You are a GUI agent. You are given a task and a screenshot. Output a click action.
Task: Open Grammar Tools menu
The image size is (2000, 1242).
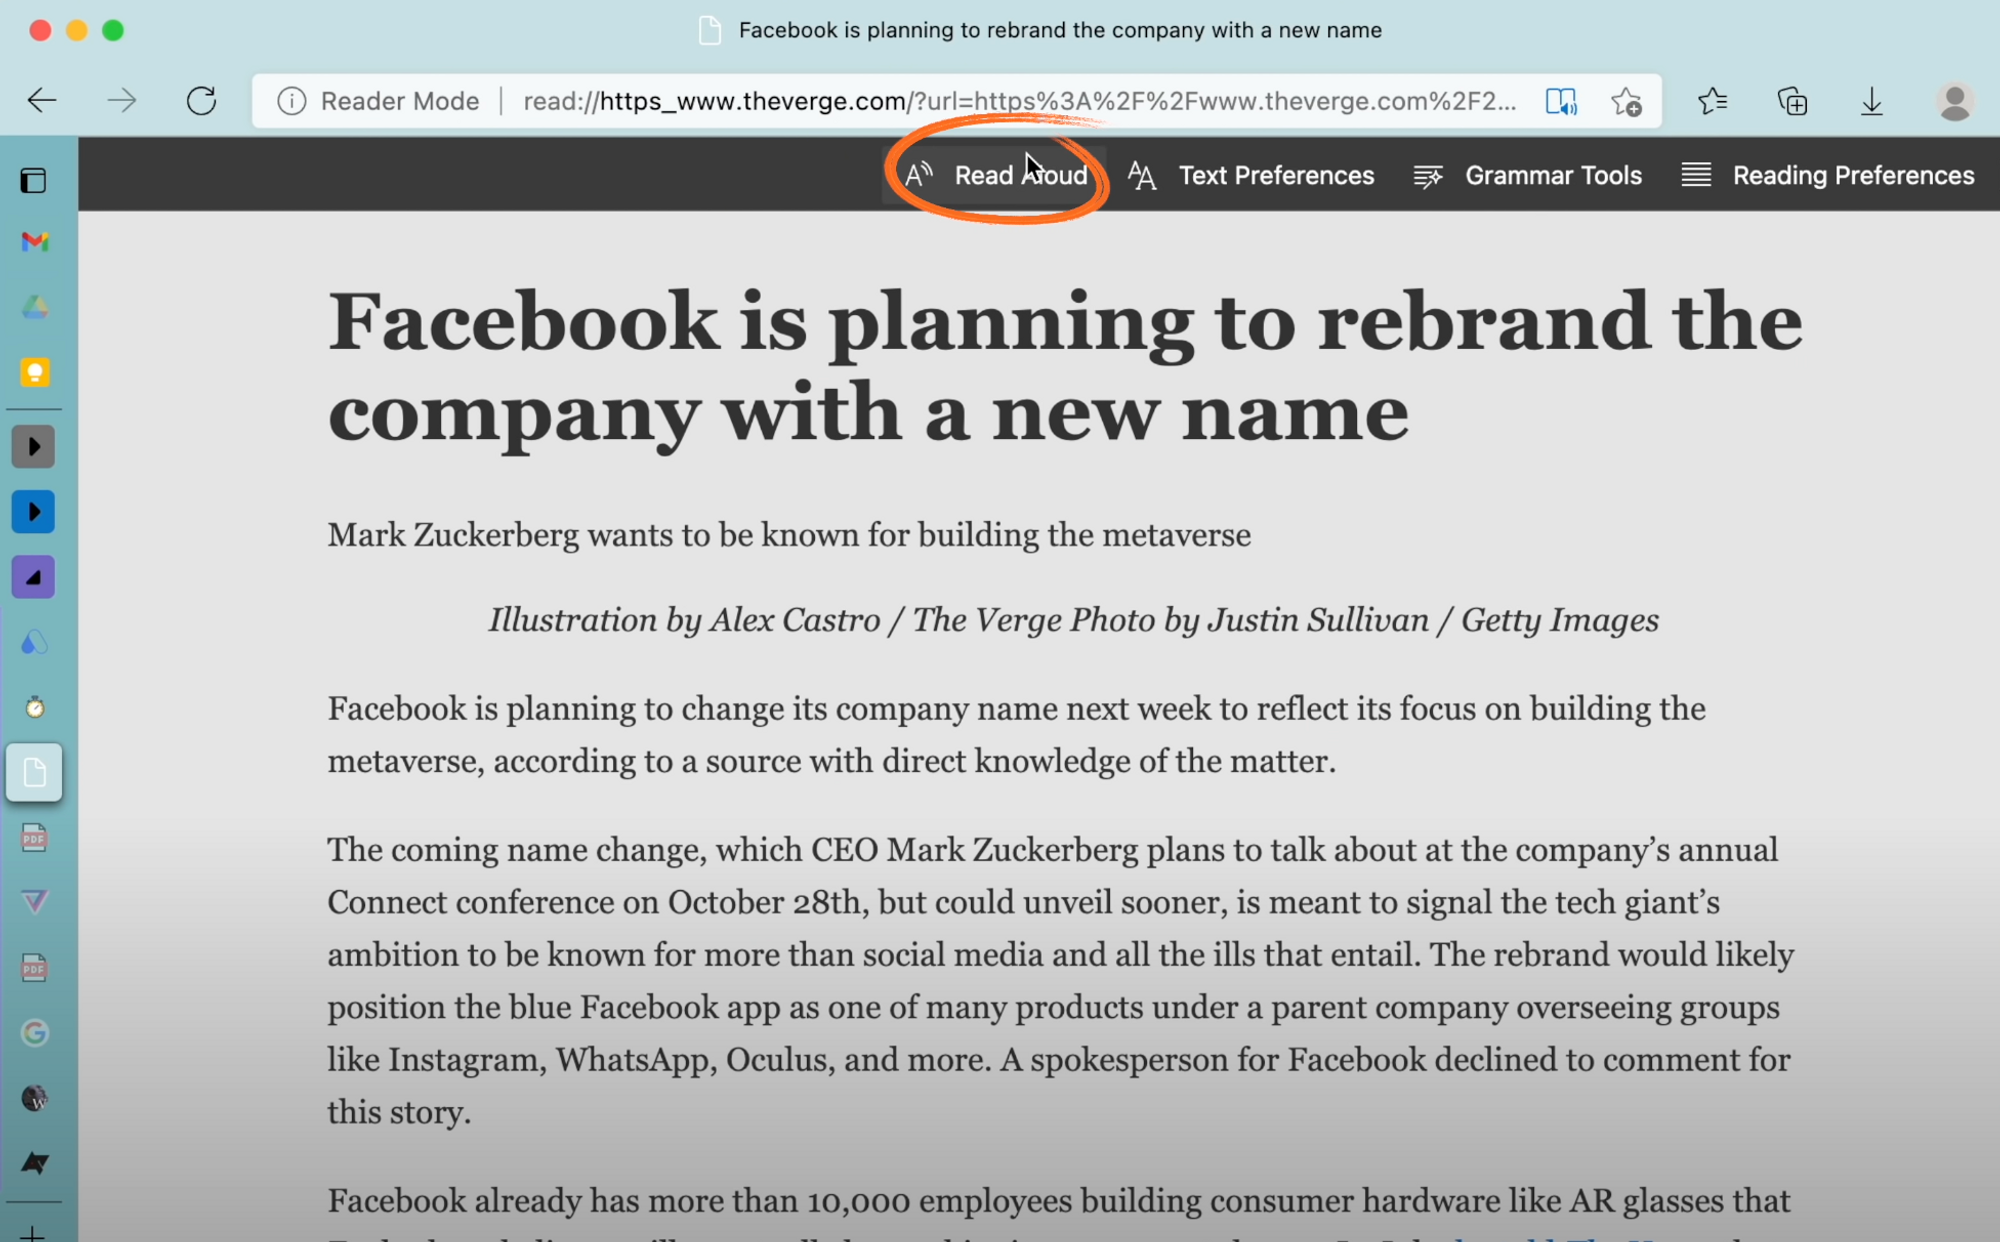[x=1527, y=175]
